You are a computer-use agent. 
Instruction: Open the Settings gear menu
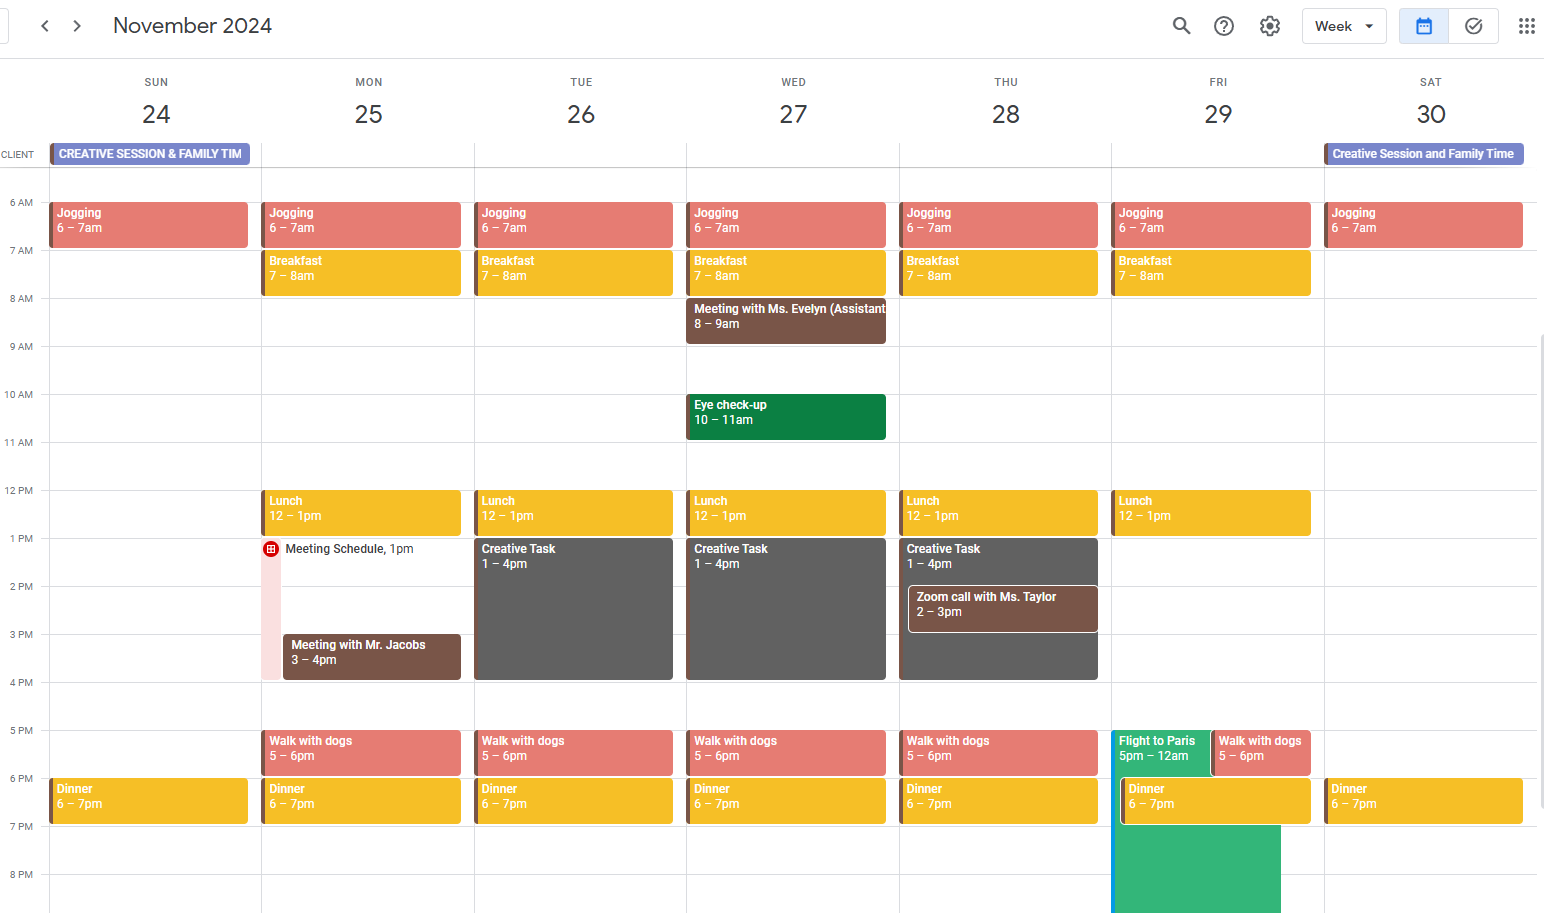click(1270, 26)
